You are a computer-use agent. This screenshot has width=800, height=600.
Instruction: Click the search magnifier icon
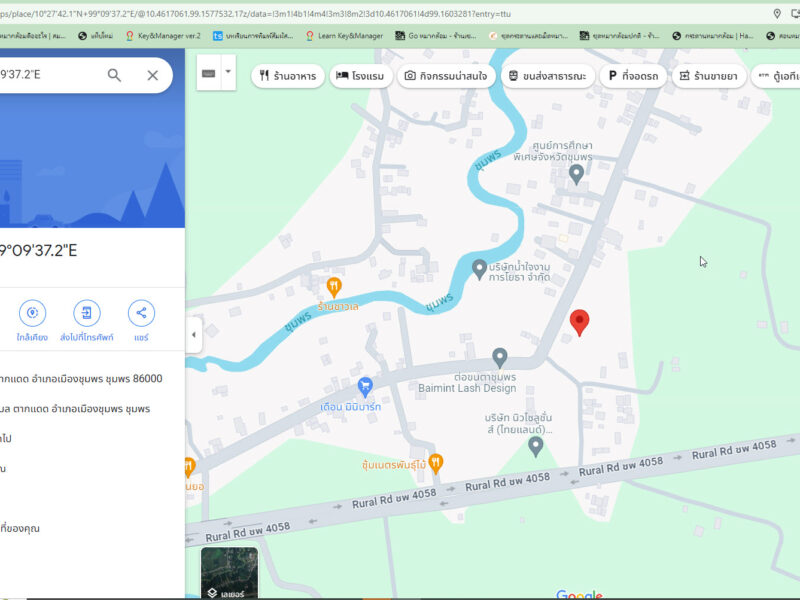coord(114,75)
